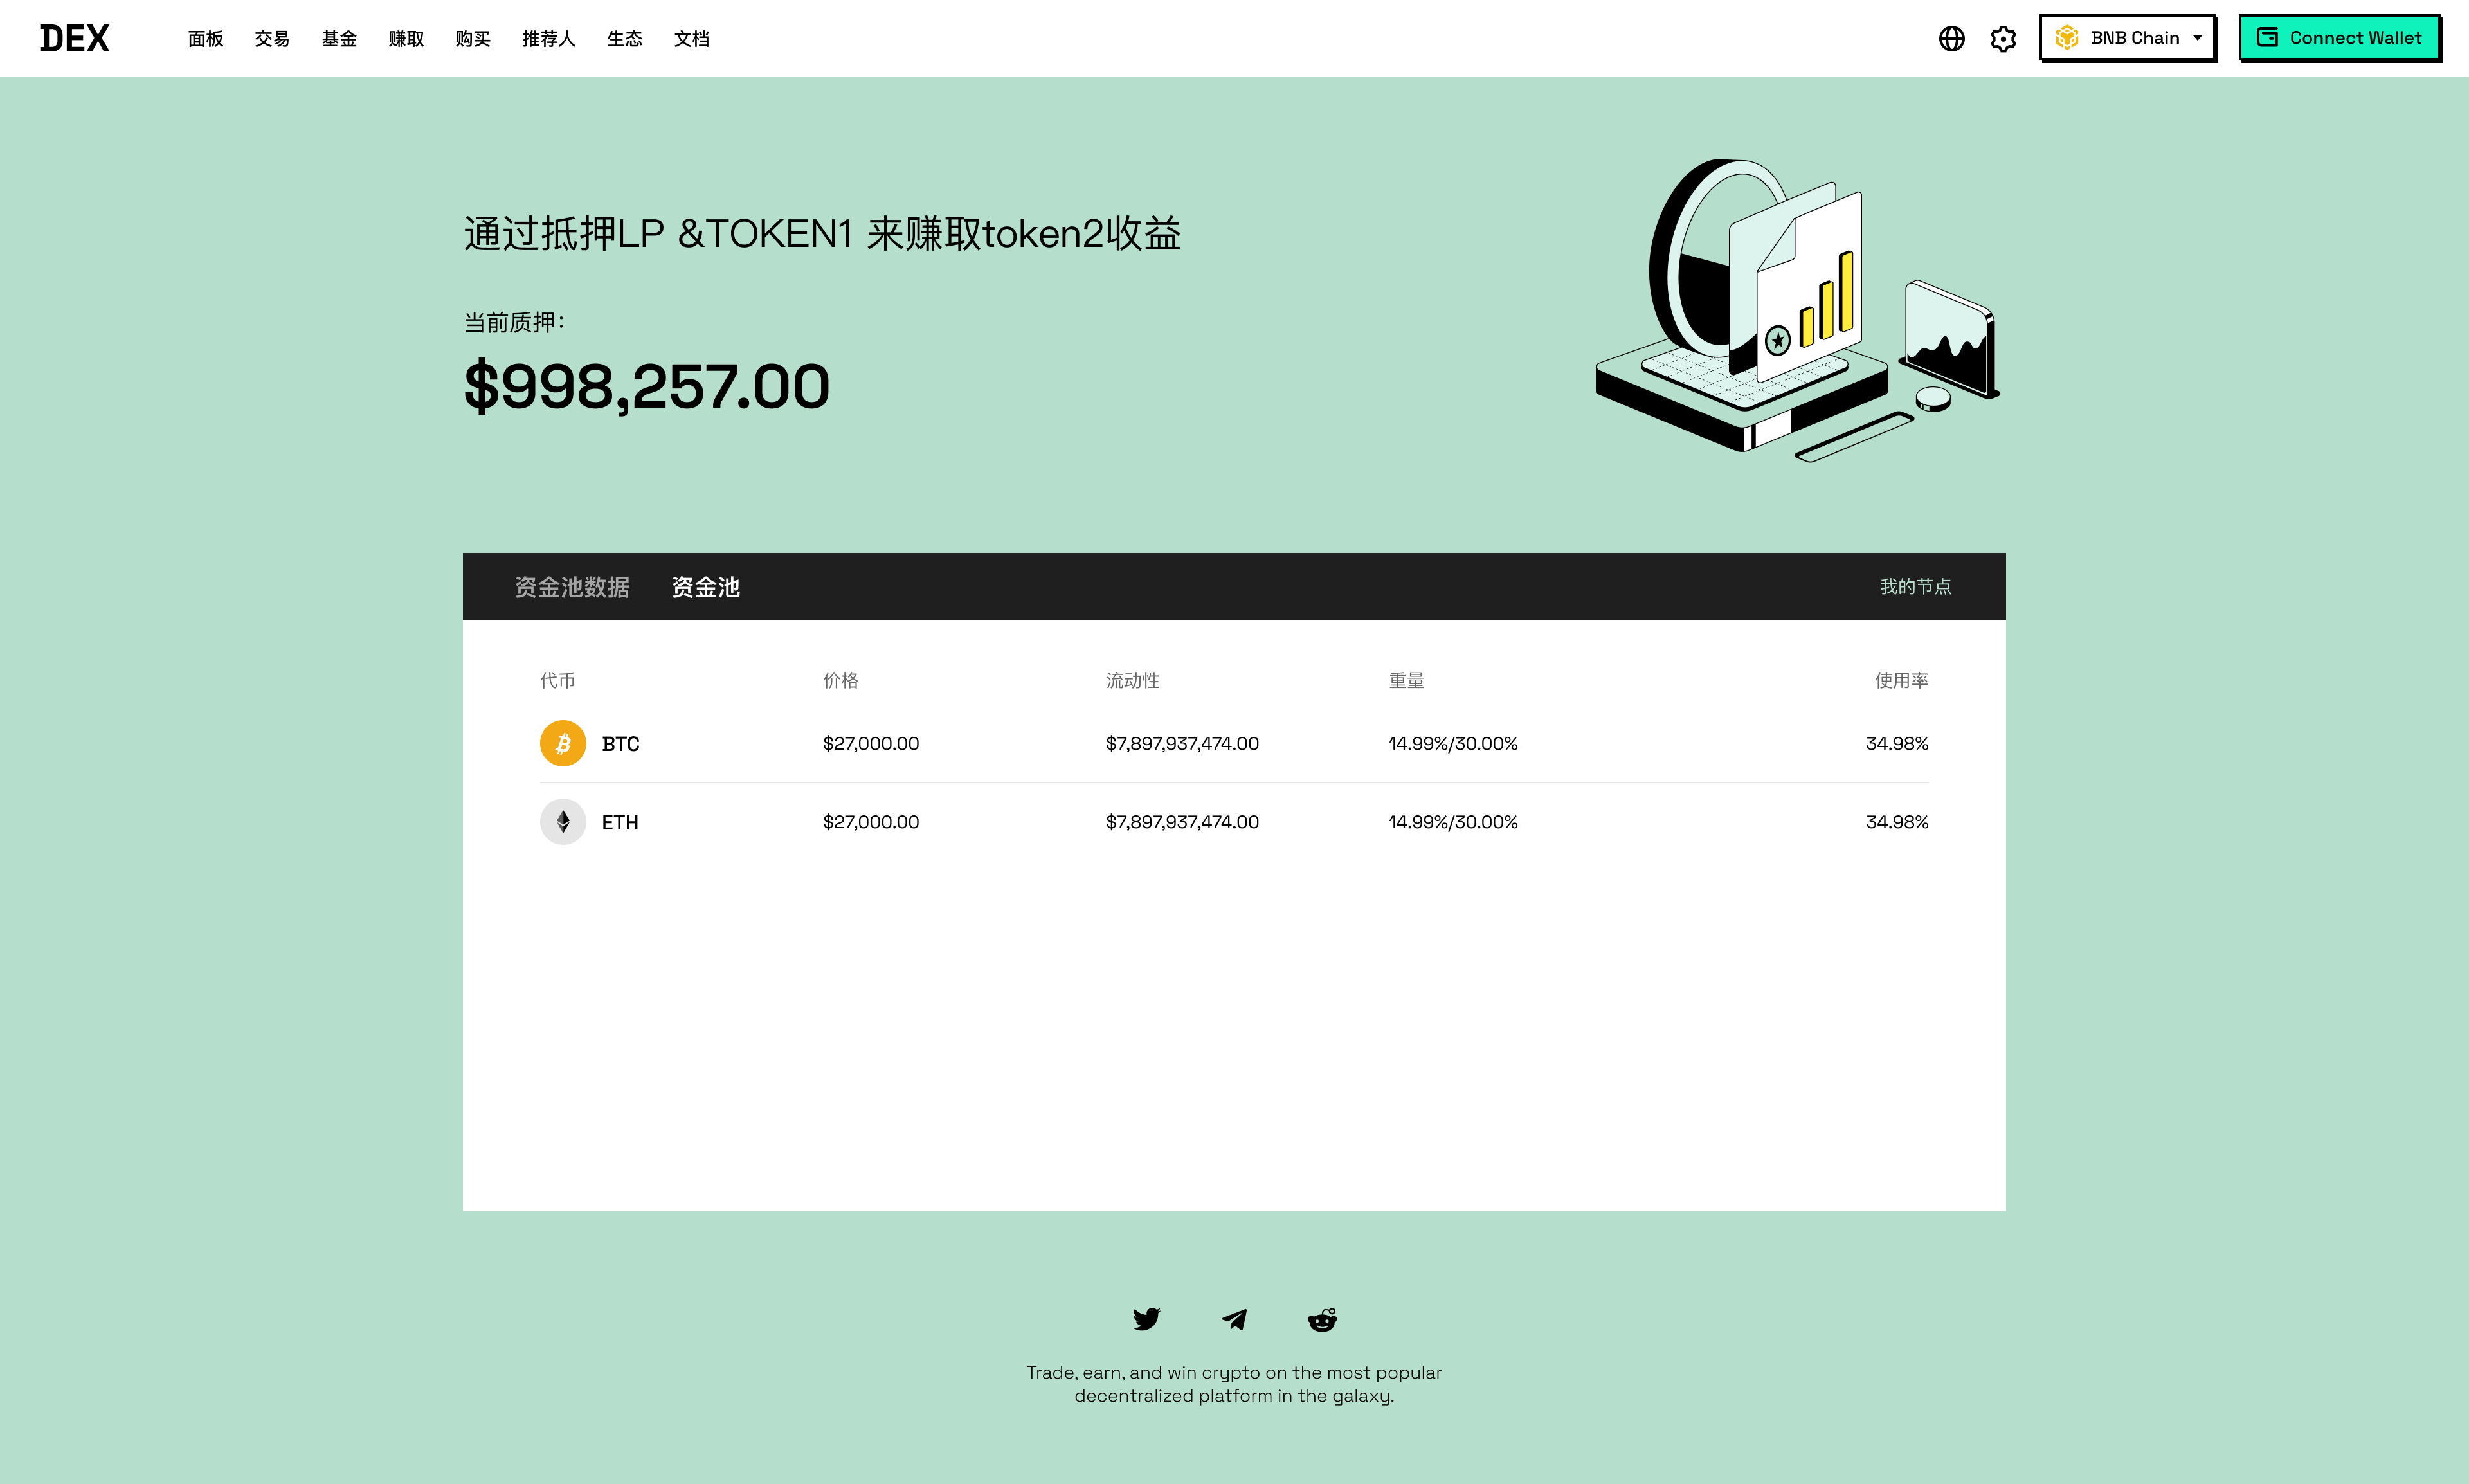Expand the BNB Chain network dropdown
The height and width of the screenshot is (1484, 2469).
2127,38
